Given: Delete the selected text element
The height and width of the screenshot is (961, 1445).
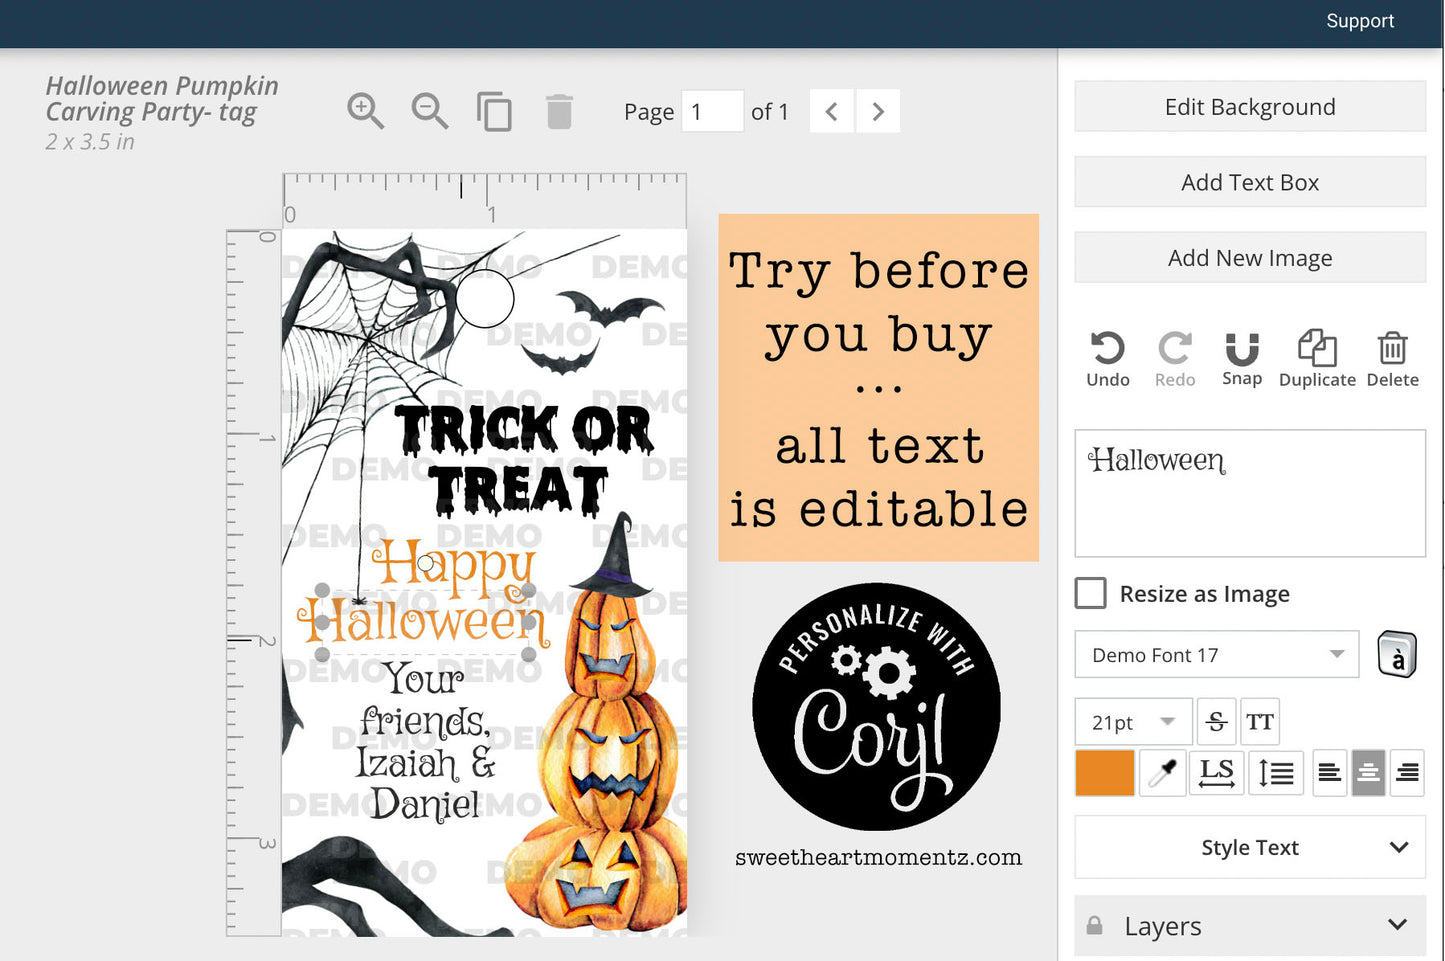Looking at the screenshot, I should [1392, 358].
